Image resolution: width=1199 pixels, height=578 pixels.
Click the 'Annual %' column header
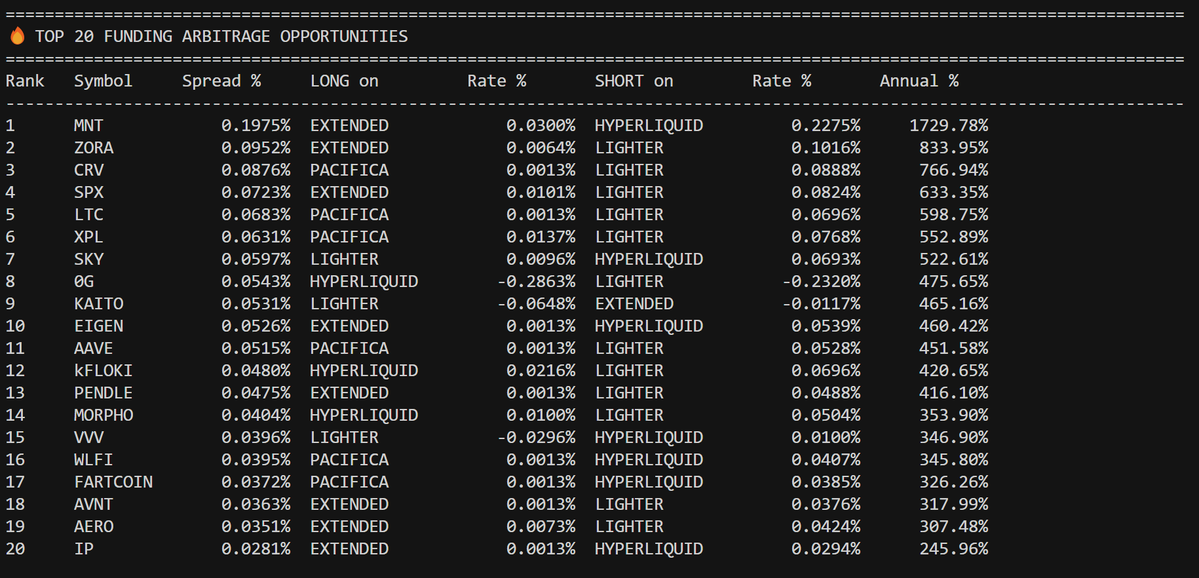coord(919,81)
